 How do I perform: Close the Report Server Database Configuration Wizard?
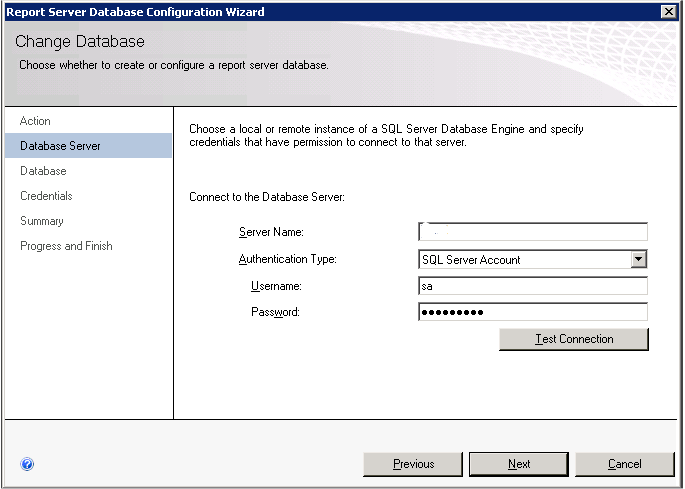668,12
